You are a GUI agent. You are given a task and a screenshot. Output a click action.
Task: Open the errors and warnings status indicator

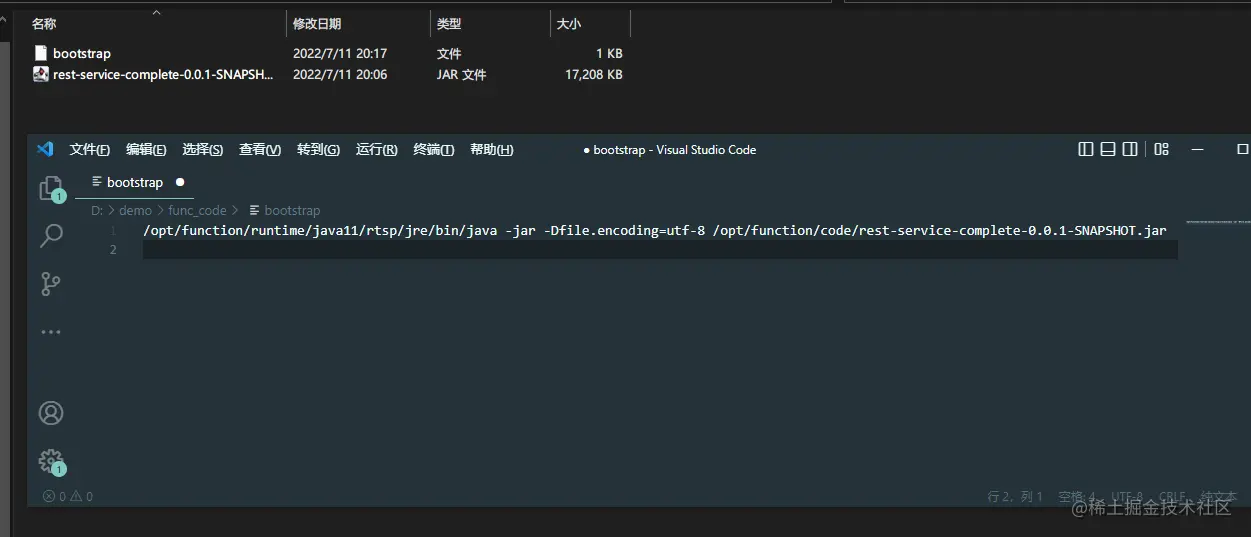point(68,496)
